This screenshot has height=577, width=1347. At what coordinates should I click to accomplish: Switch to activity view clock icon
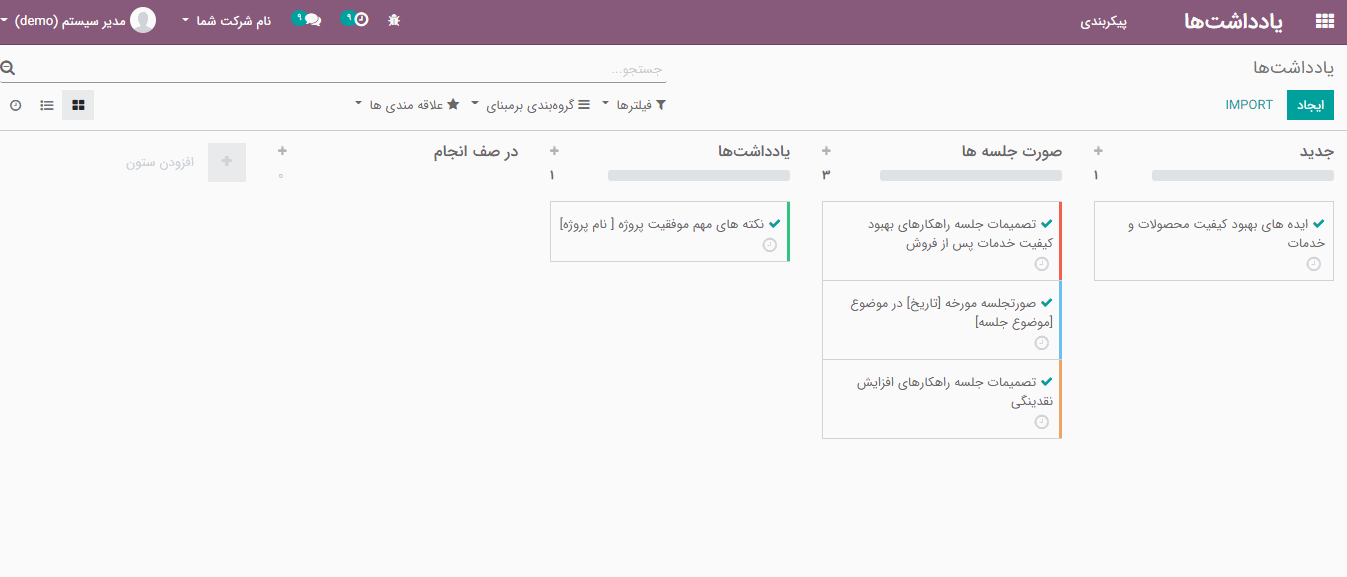15,105
